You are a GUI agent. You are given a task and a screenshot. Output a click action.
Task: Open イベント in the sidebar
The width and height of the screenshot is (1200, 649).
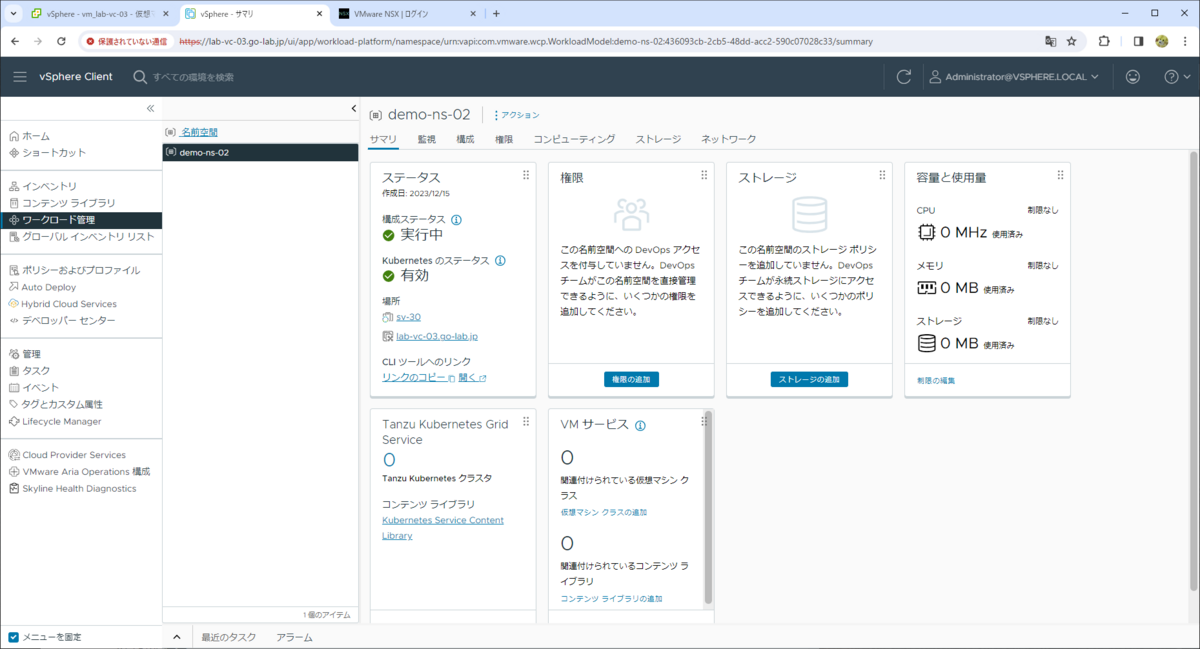pyautogui.click(x=41, y=387)
